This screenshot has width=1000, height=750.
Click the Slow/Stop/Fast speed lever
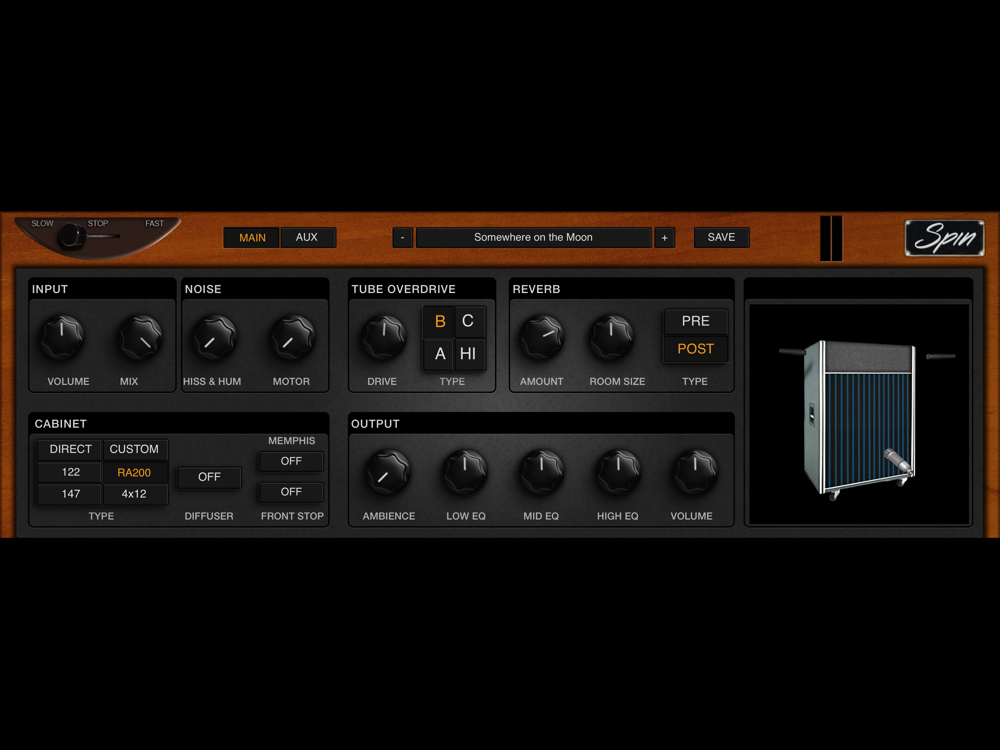click(73, 237)
